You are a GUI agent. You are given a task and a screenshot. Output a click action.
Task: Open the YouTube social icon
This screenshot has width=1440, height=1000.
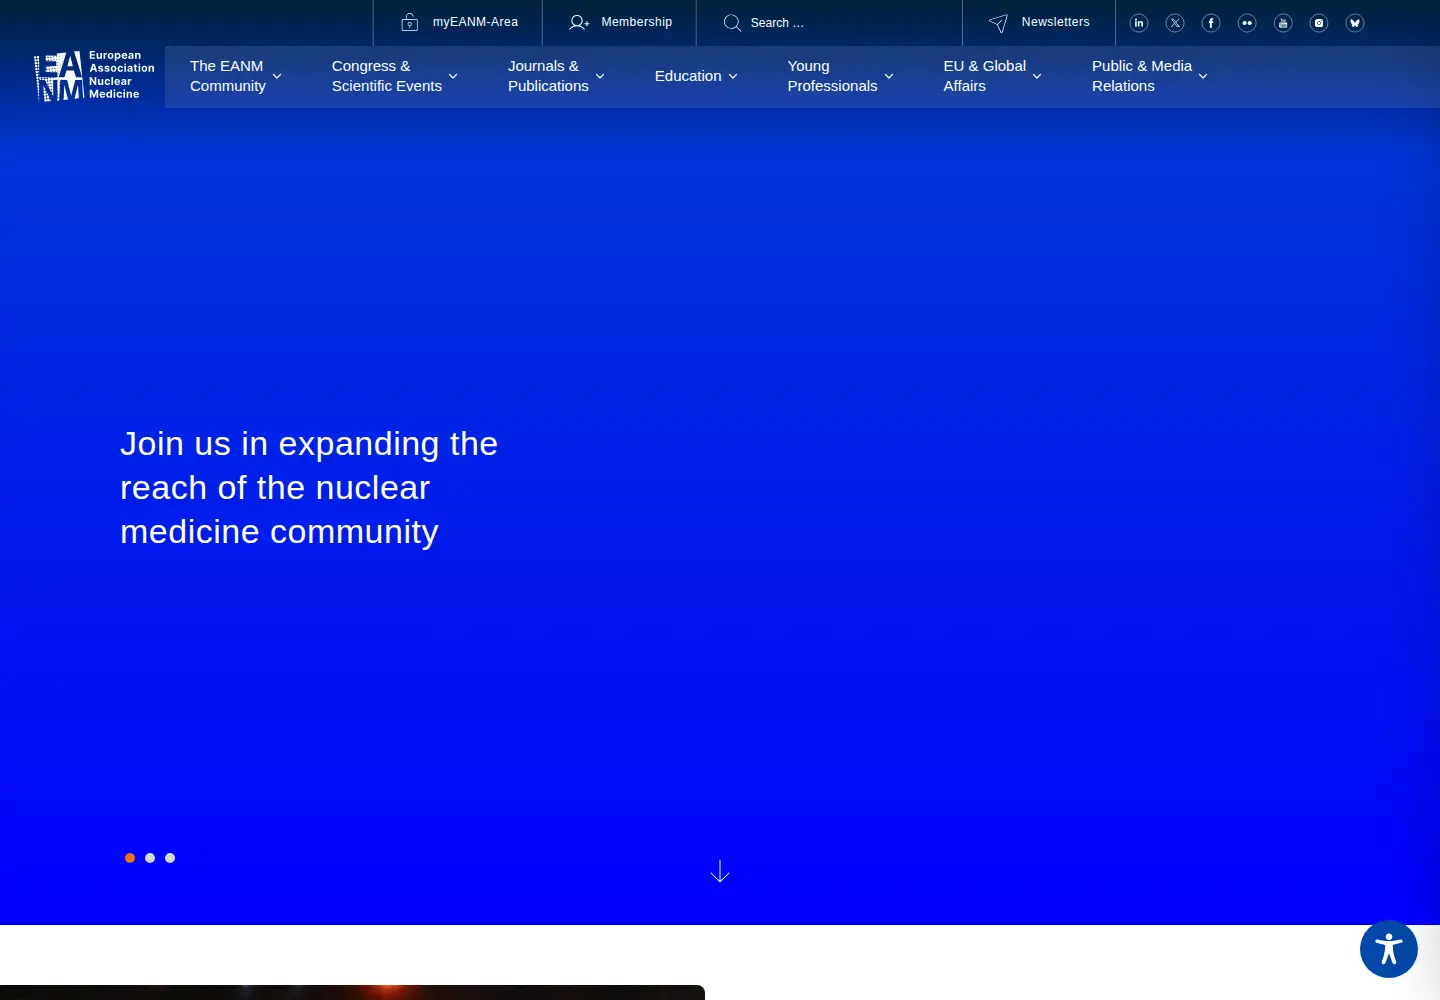pos(1283,23)
